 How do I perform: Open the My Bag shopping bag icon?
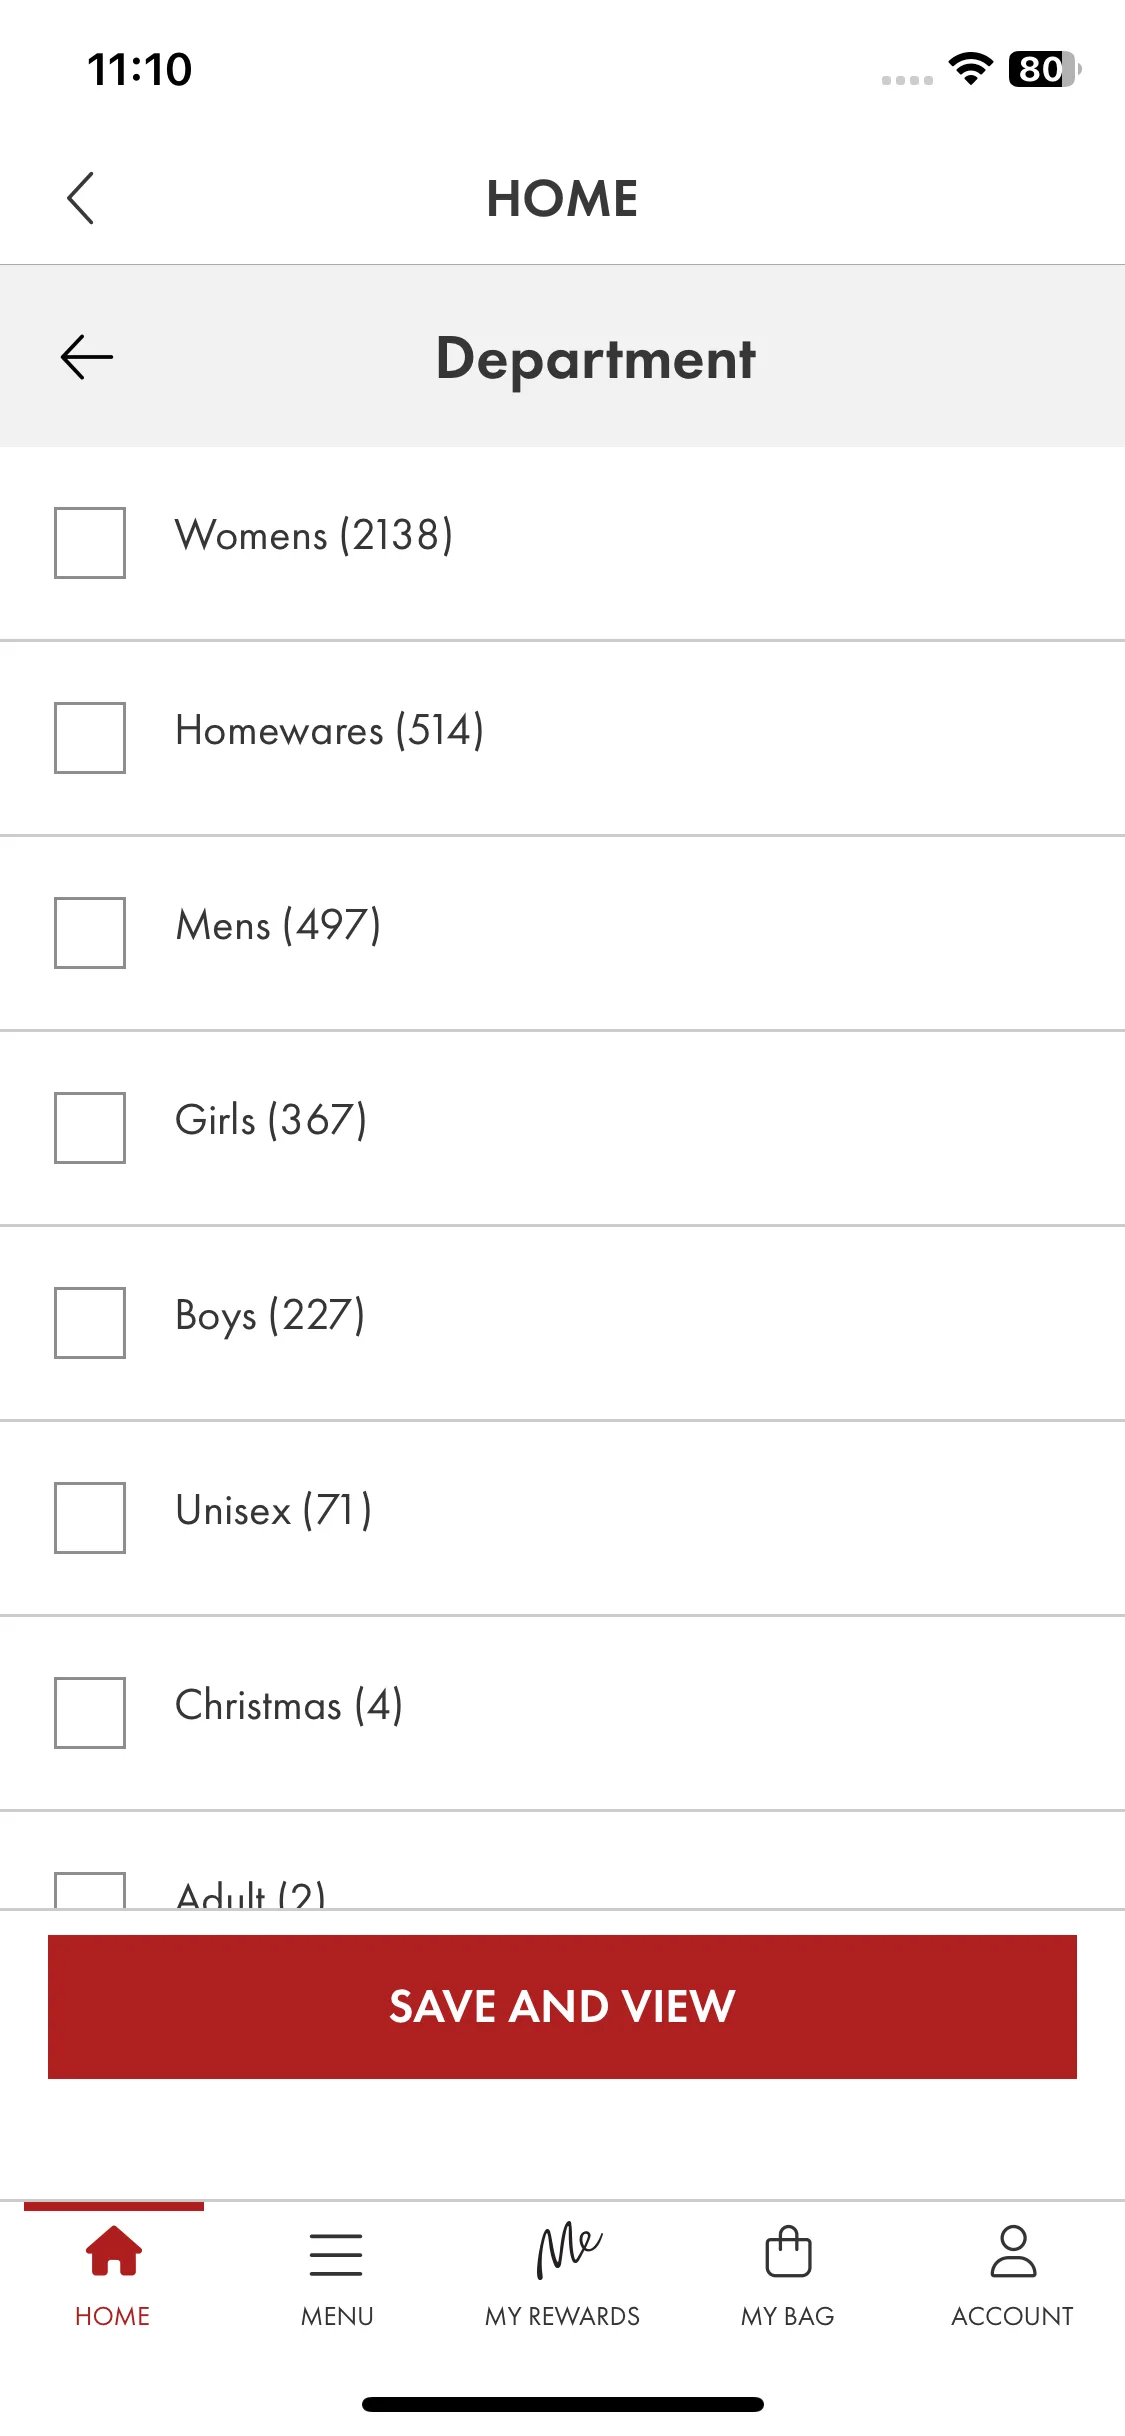point(788,2251)
